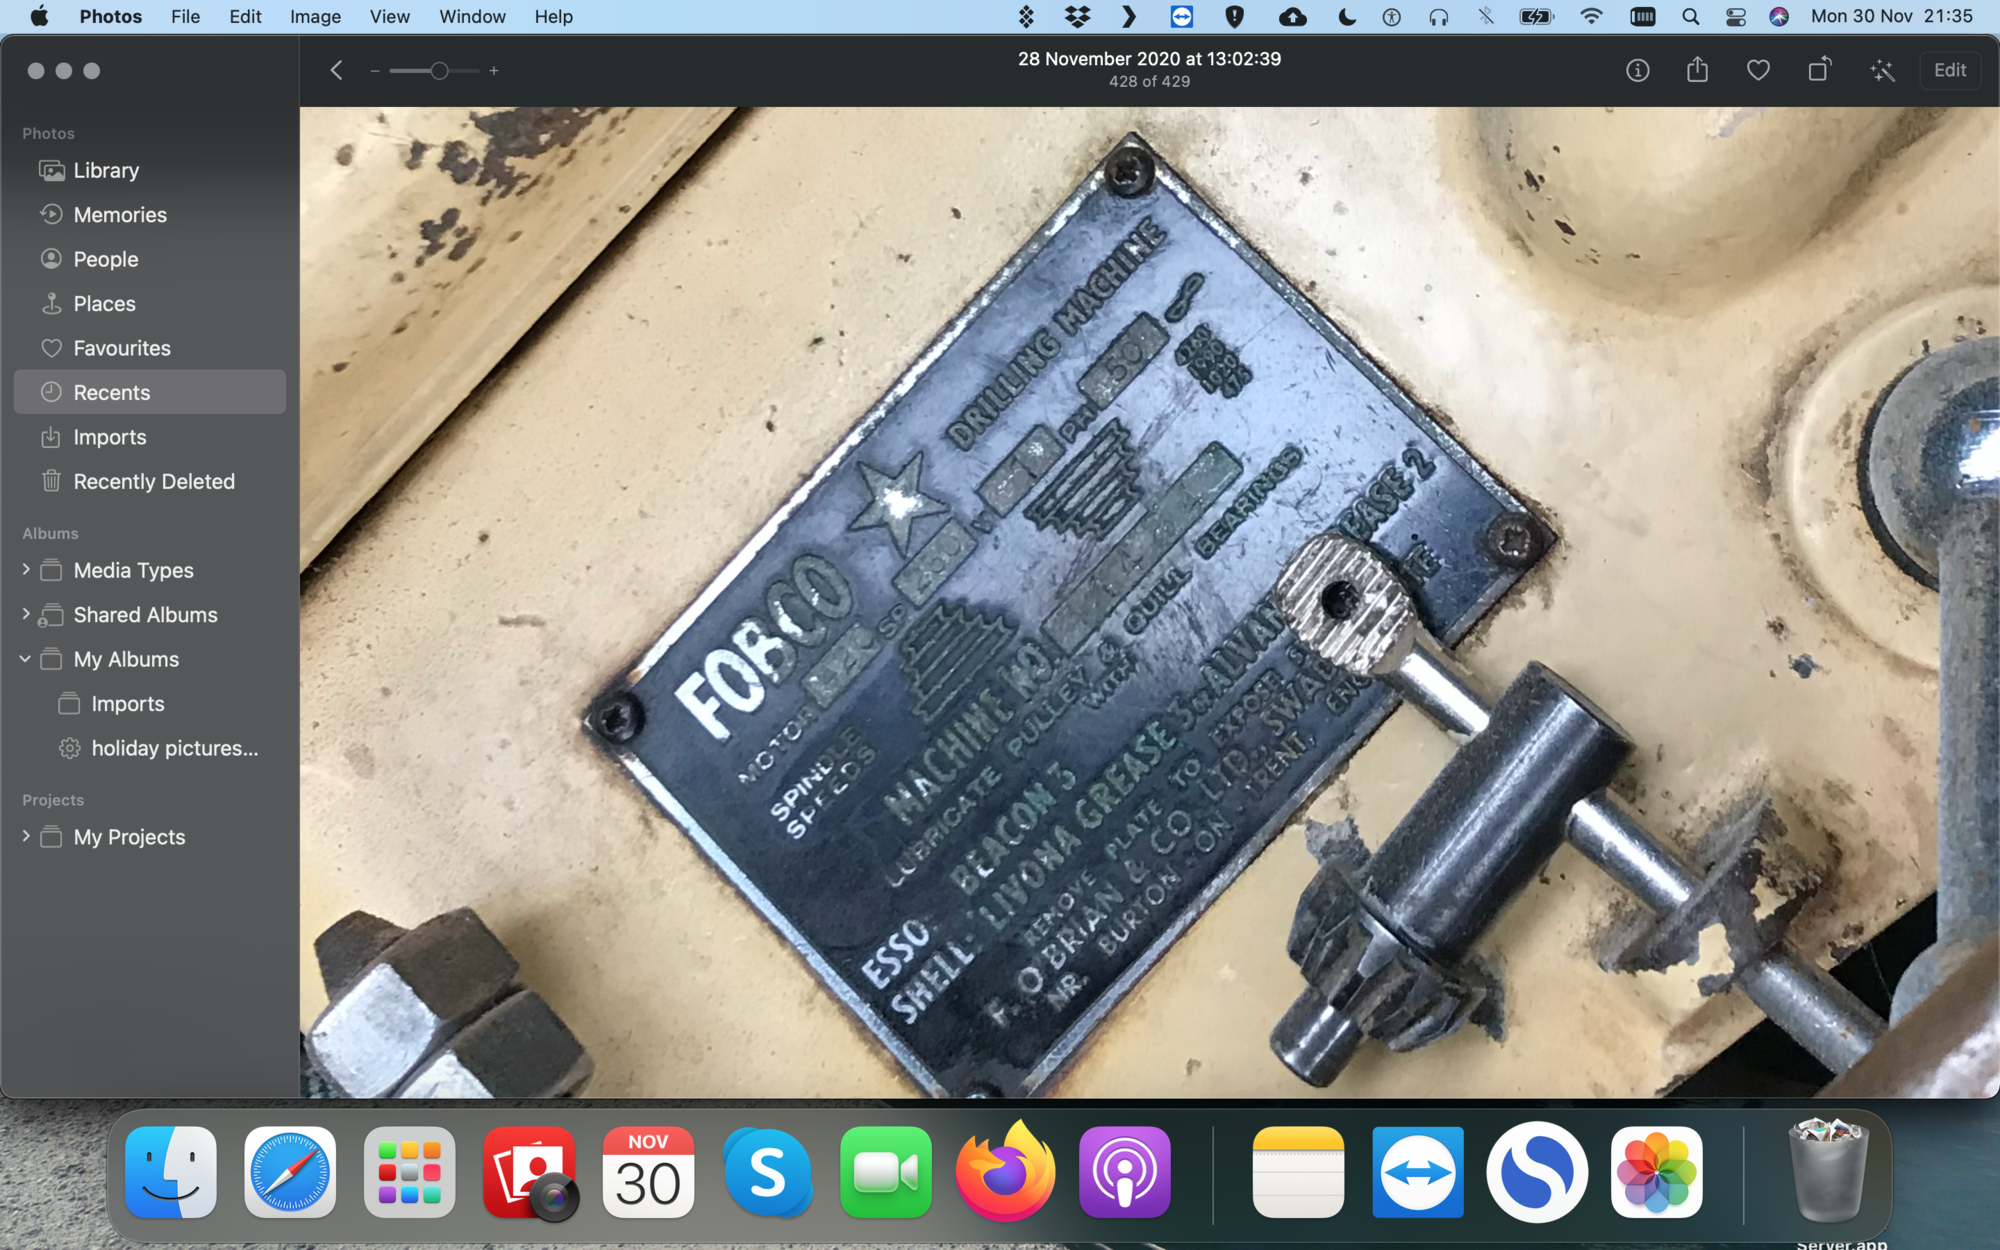Expand My Projects disclosure arrow

[26, 836]
